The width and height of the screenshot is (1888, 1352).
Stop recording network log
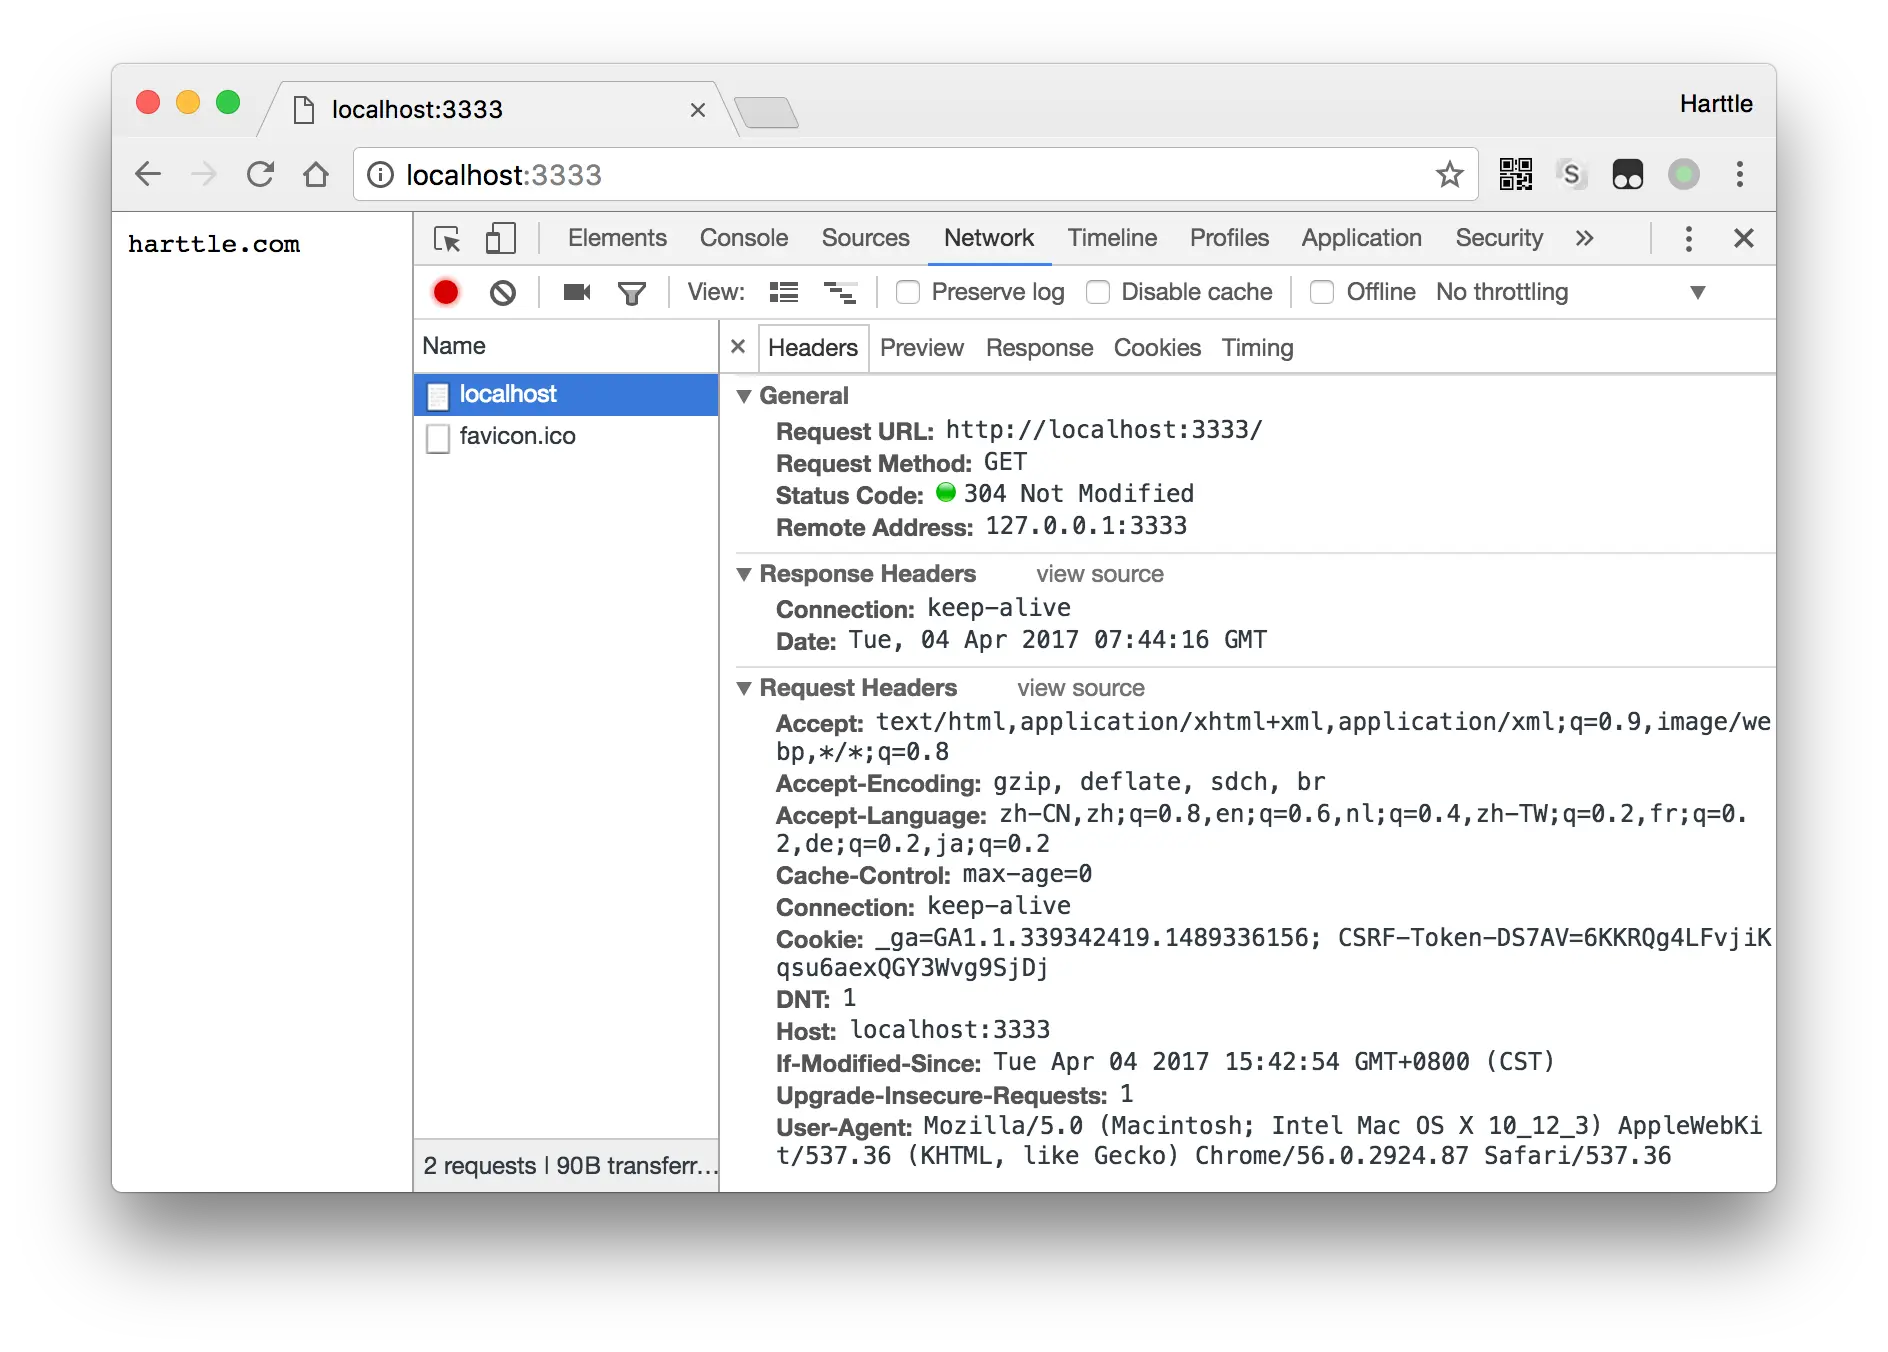(x=446, y=292)
